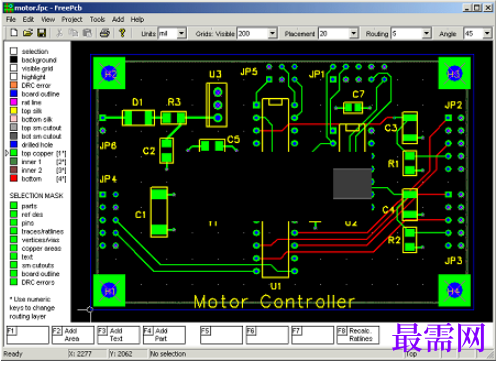The height and width of the screenshot is (369, 504).
Task: Click the F4 Add Part button
Action: [164, 335]
